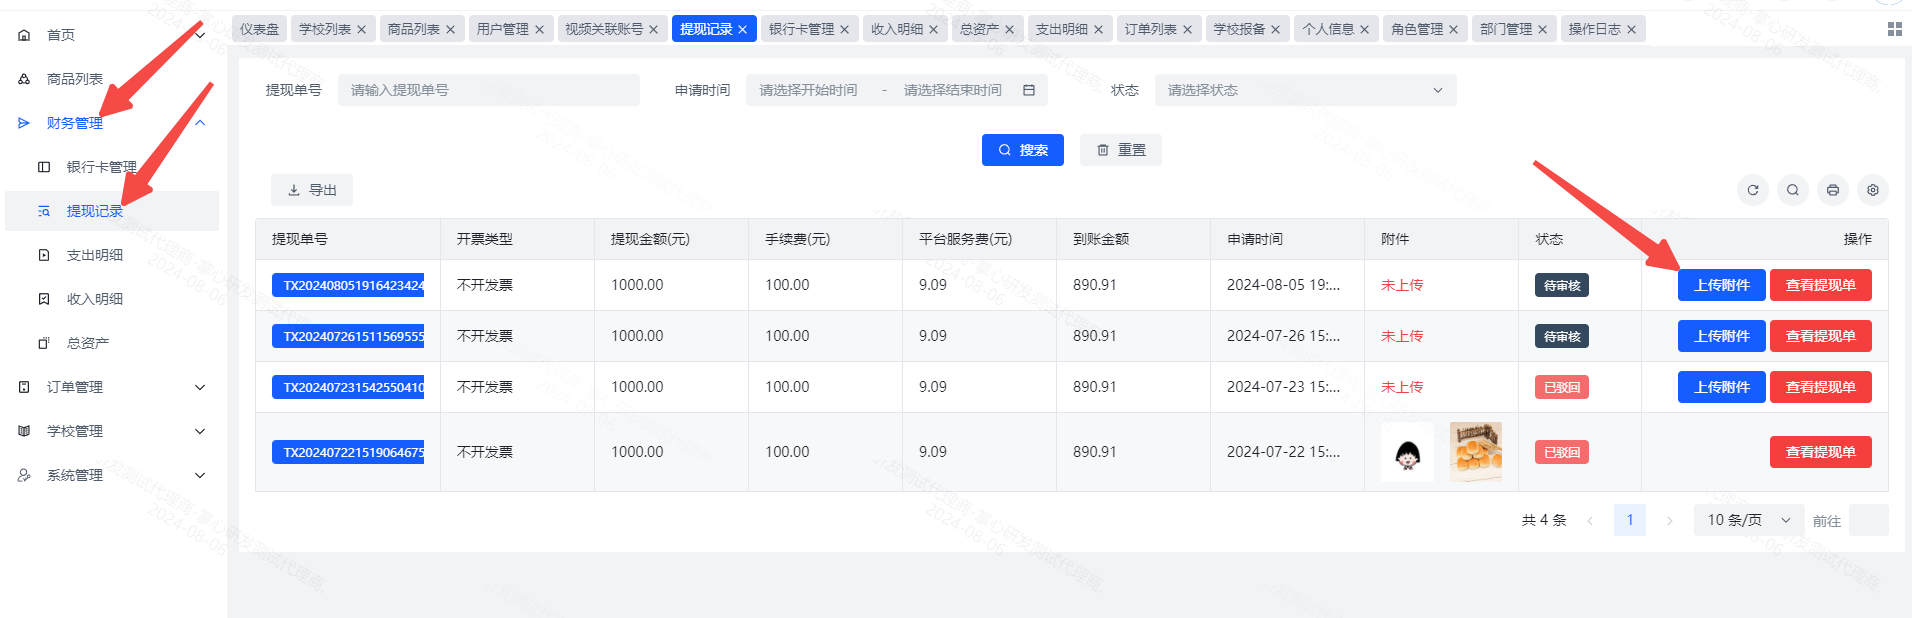Open the 10 条/页 page size dropdown
Viewport: 1912px width, 618px height.
click(x=1748, y=520)
